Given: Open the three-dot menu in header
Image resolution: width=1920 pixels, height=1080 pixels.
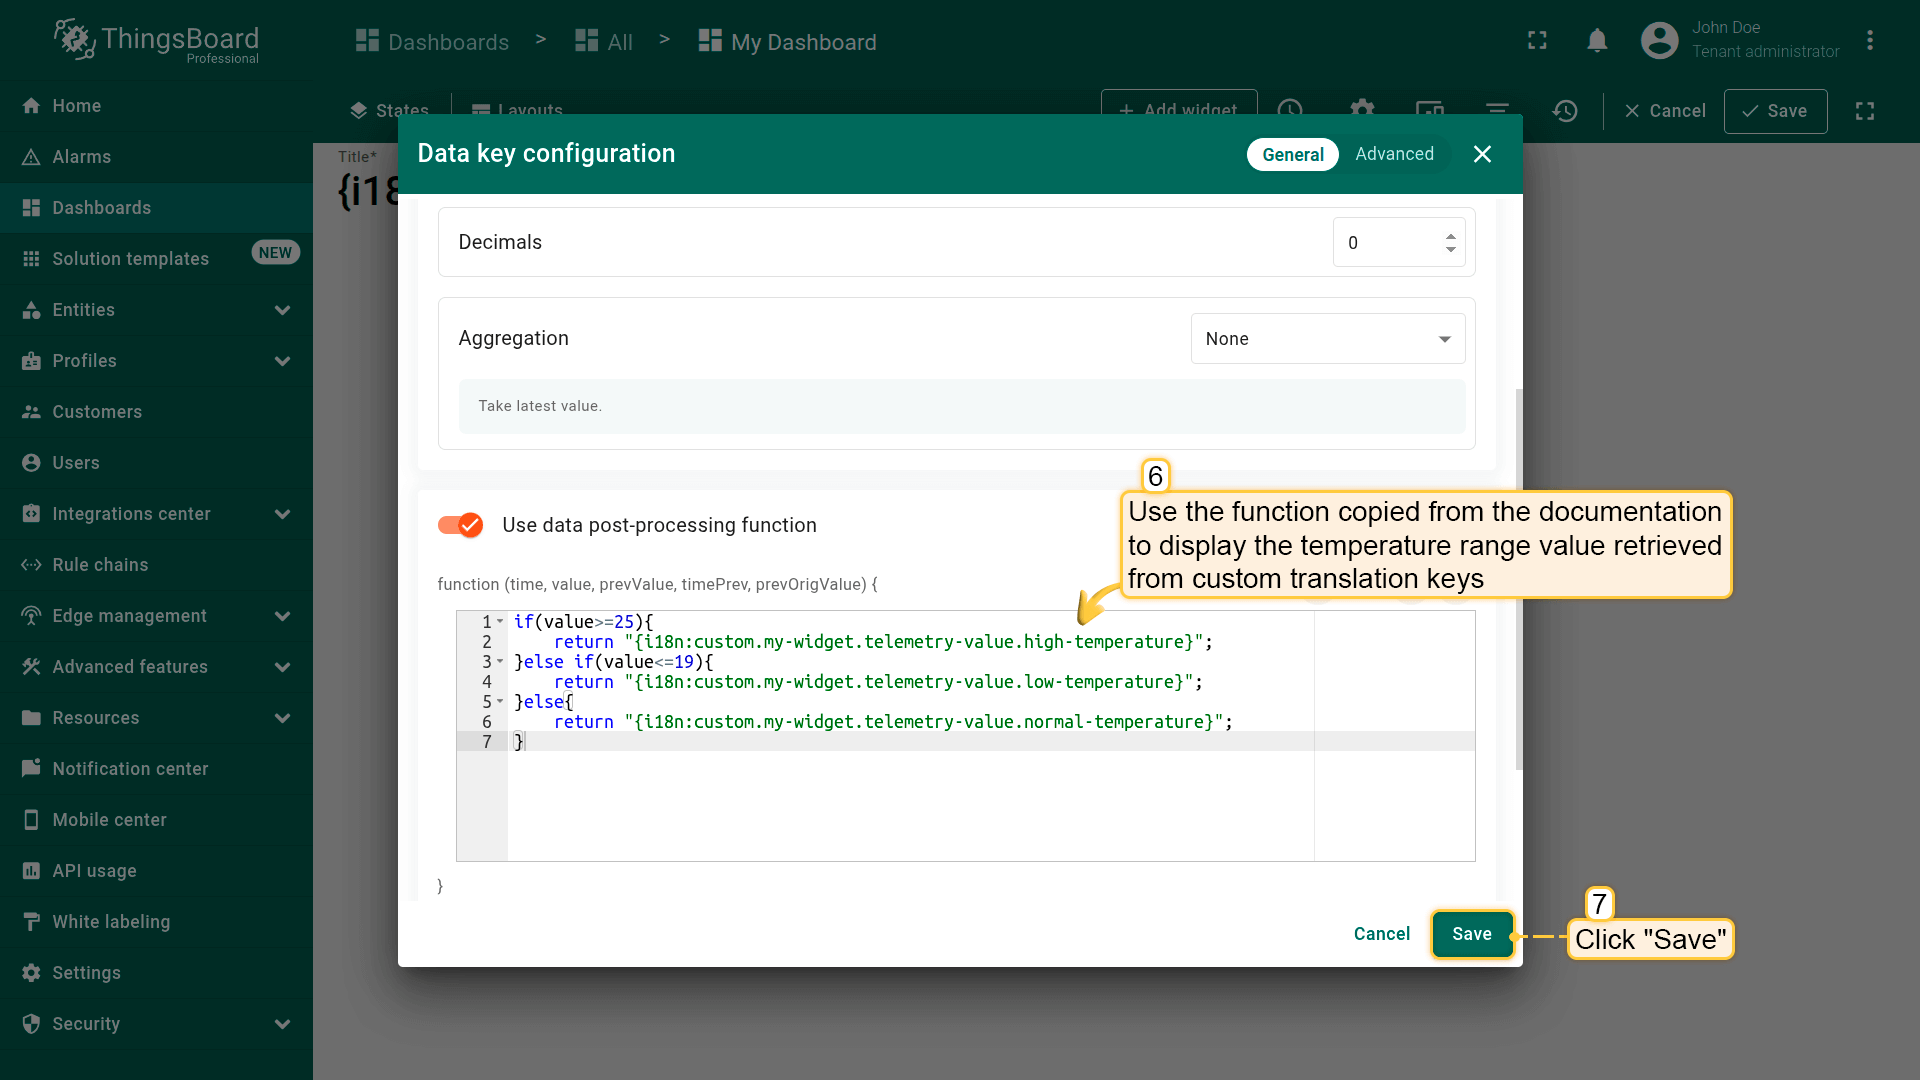Looking at the screenshot, I should coord(1869,41).
